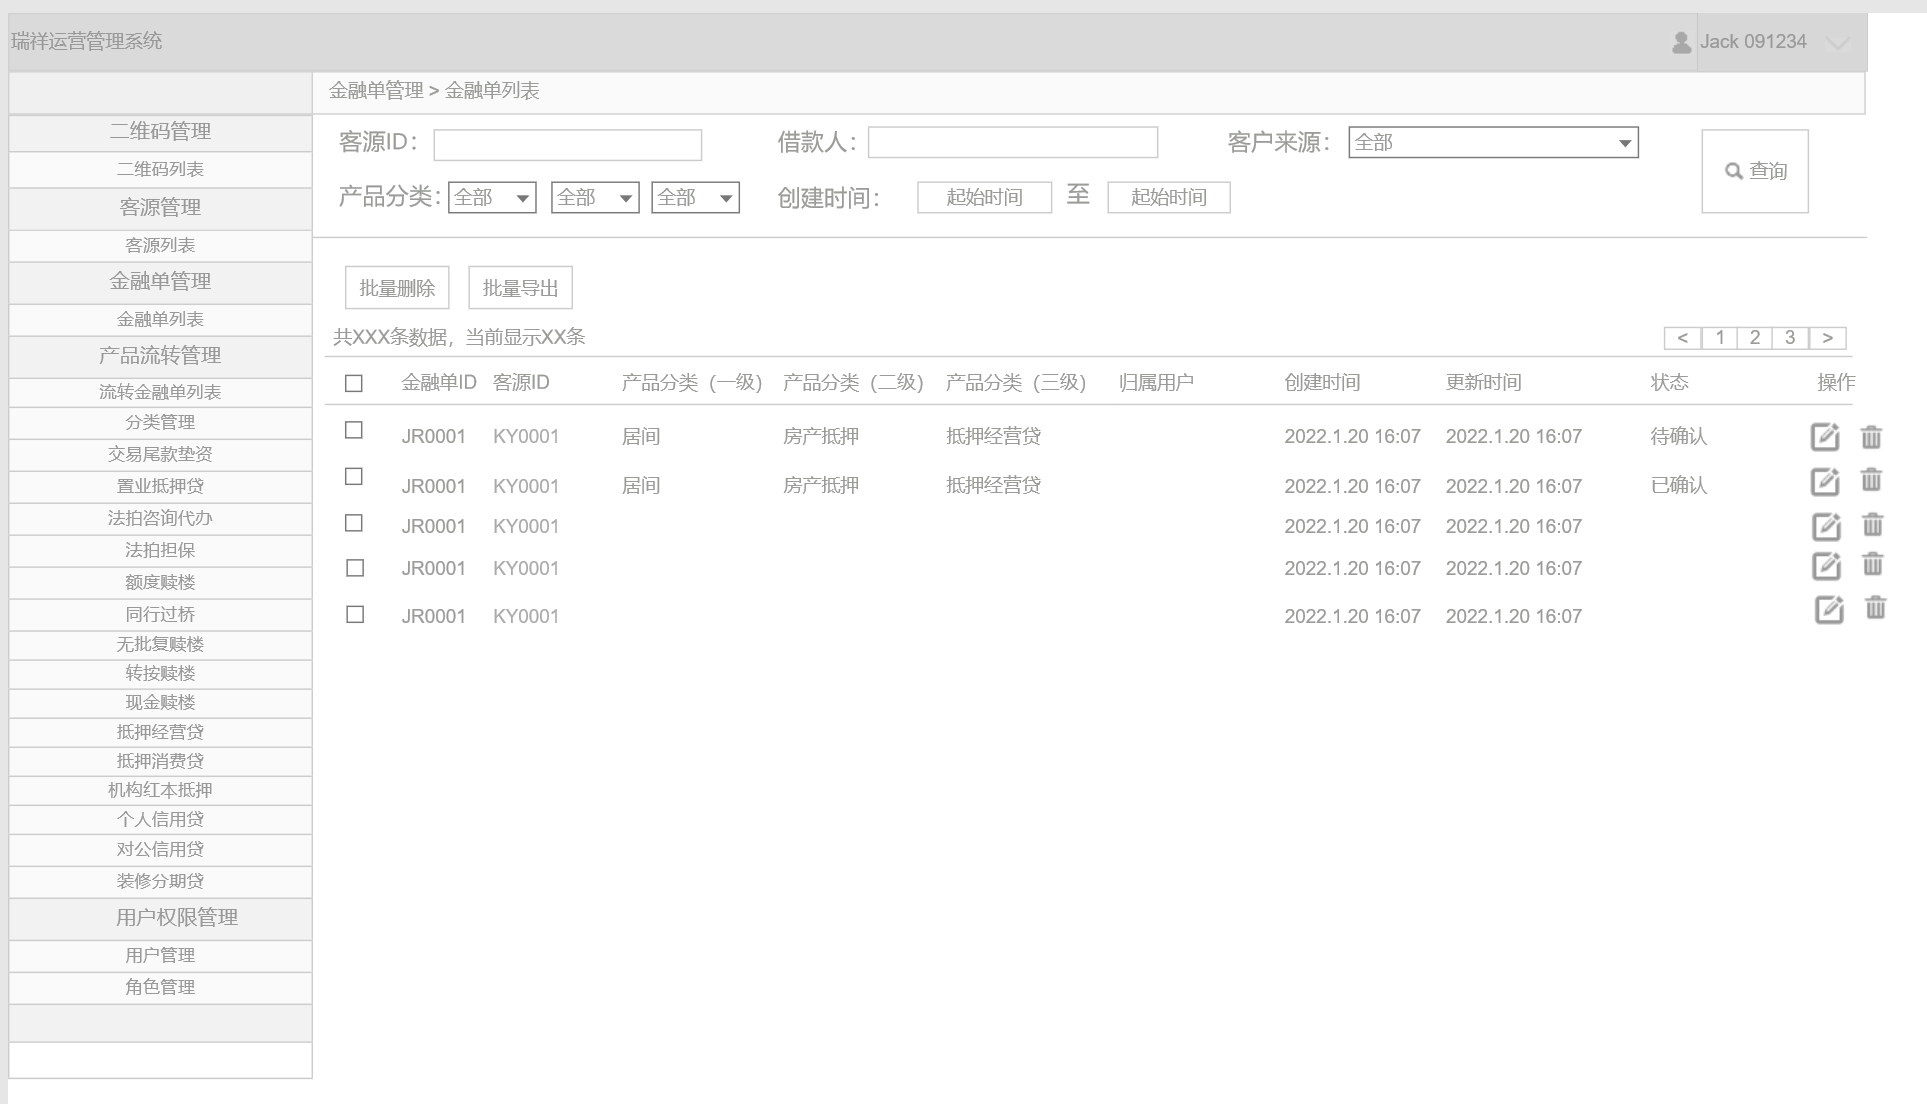Go to 分类管理 in the sidebar
Screen dimensions: 1927x1104
[x=160, y=422]
